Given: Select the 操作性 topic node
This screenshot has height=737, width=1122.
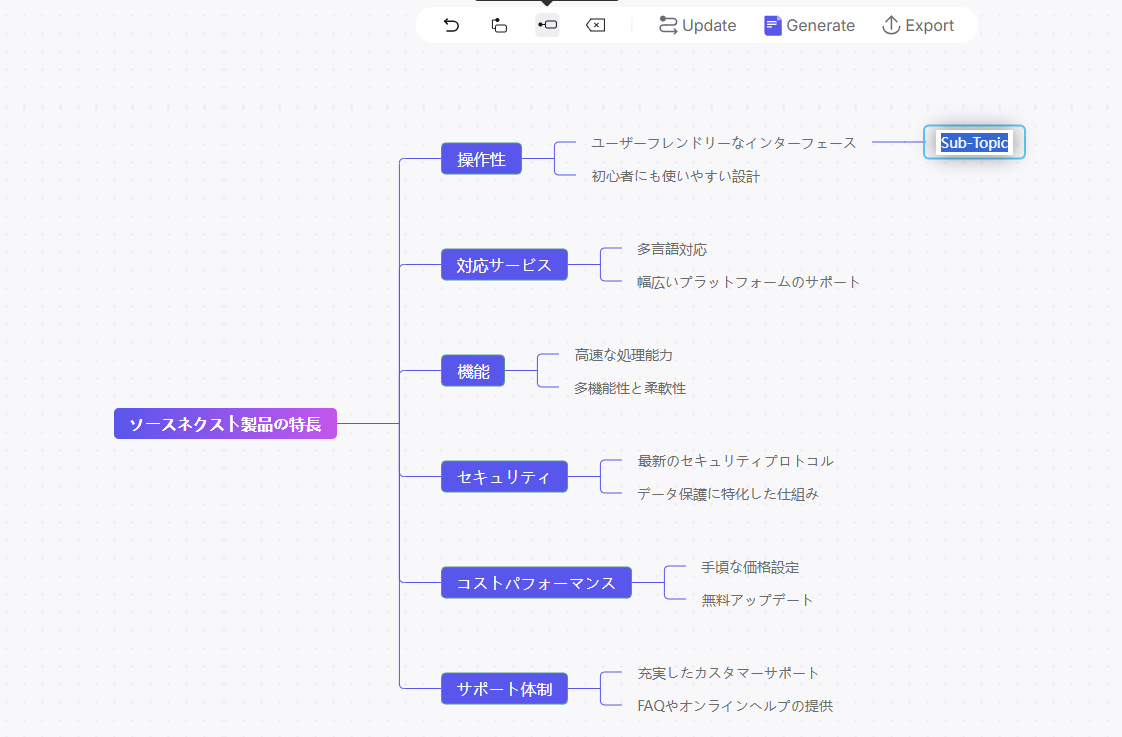Looking at the screenshot, I should pyautogui.click(x=481, y=158).
